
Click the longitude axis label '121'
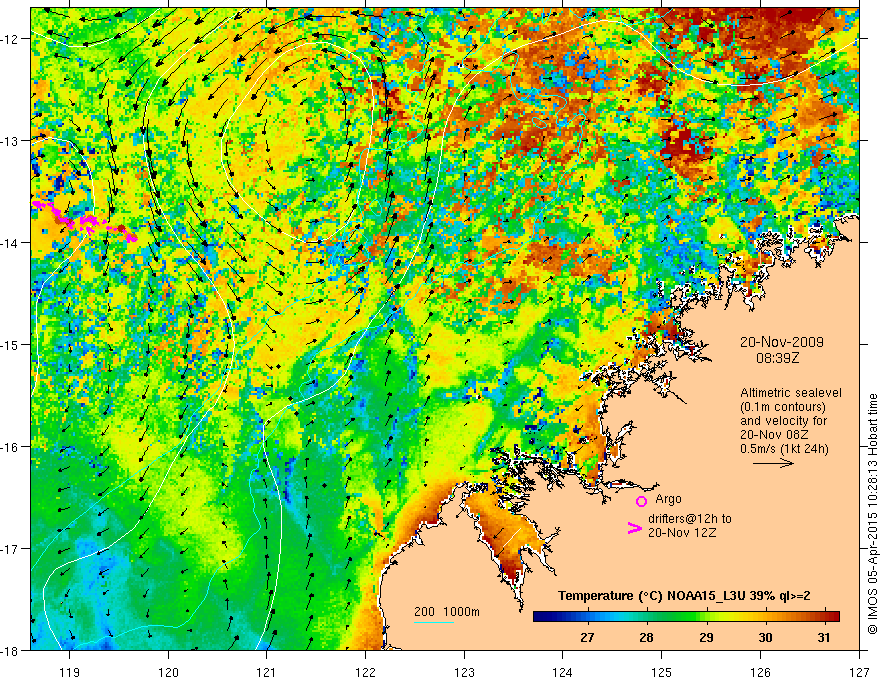pos(267,672)
